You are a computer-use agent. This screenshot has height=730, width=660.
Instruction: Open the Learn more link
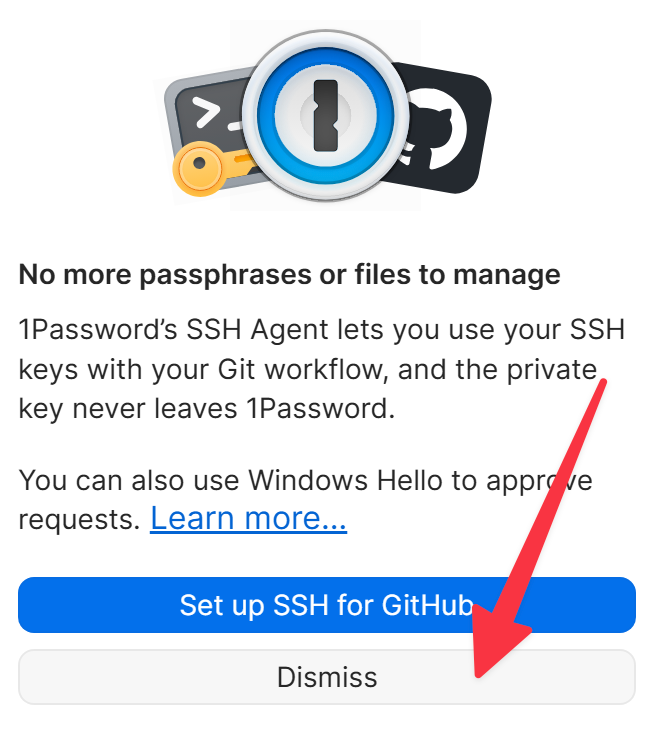(x=249, y=518)
